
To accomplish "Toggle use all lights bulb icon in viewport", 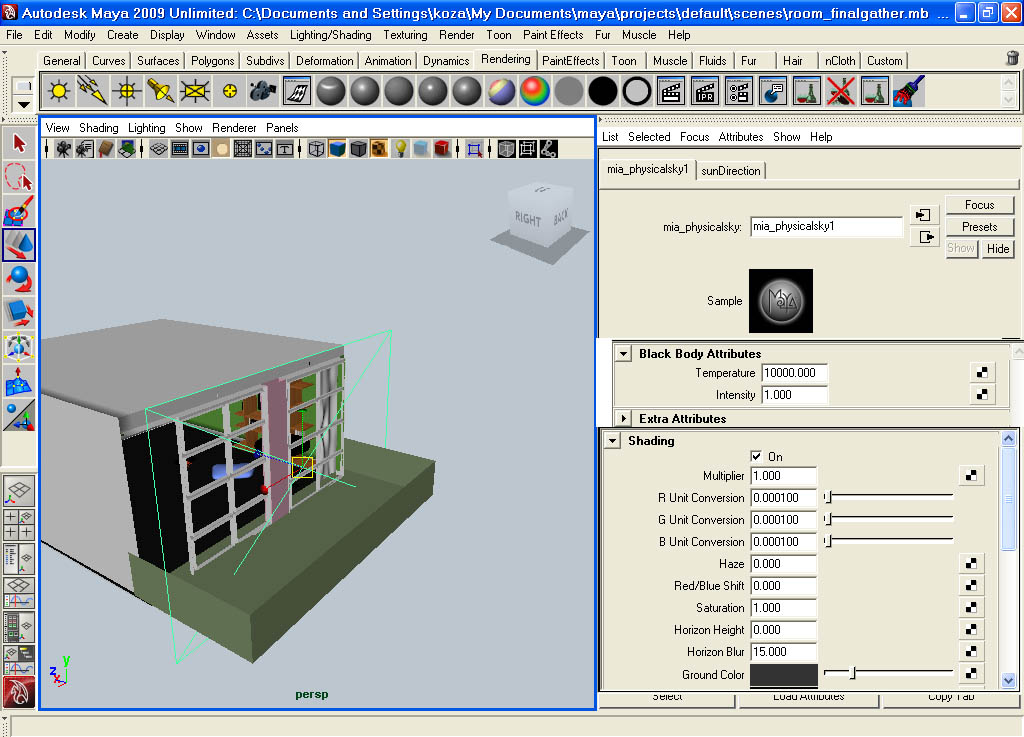I will coord(400,149).
